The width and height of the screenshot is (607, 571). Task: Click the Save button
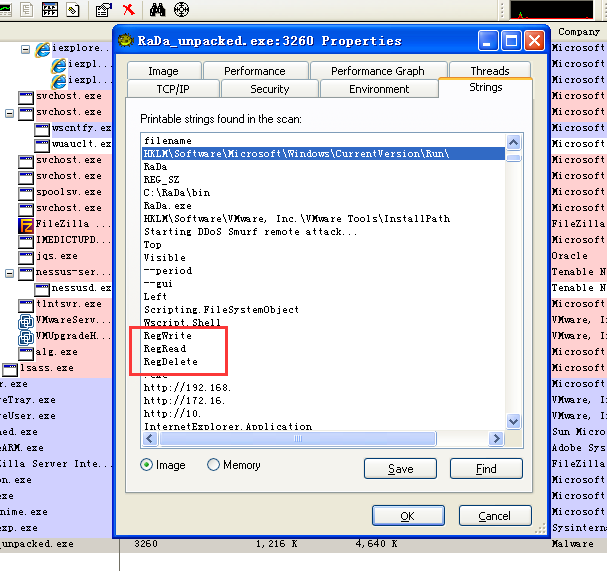coord(400,469)
